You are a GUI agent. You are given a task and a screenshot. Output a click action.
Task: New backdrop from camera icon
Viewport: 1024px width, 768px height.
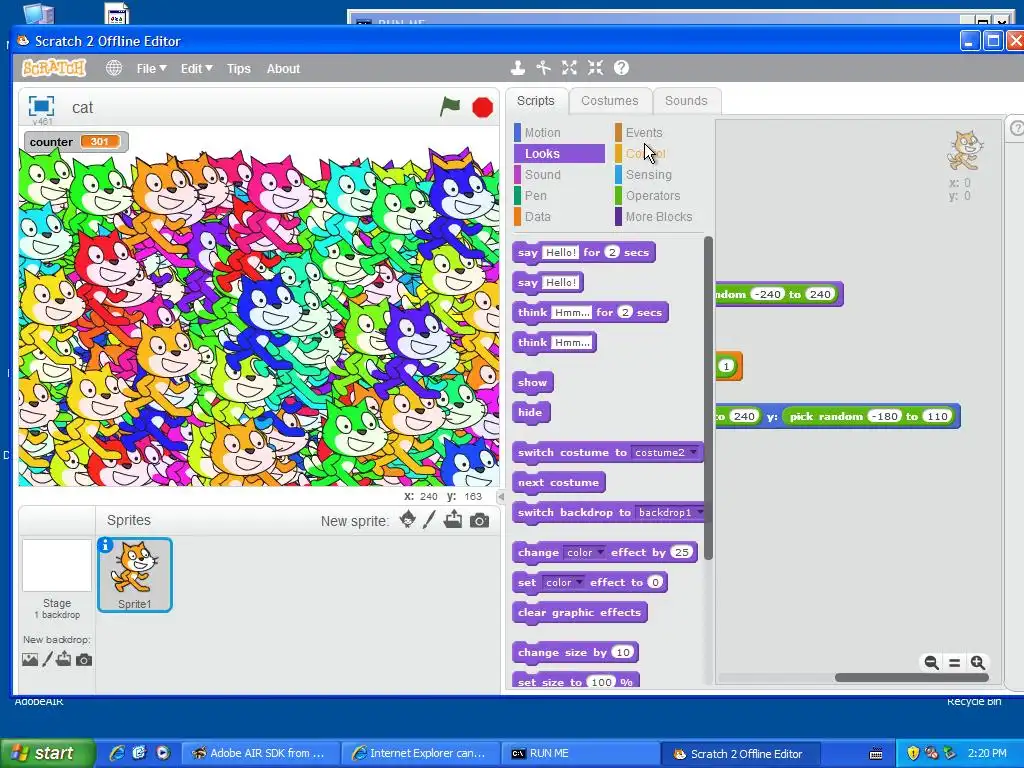click(x=84, y=660)
